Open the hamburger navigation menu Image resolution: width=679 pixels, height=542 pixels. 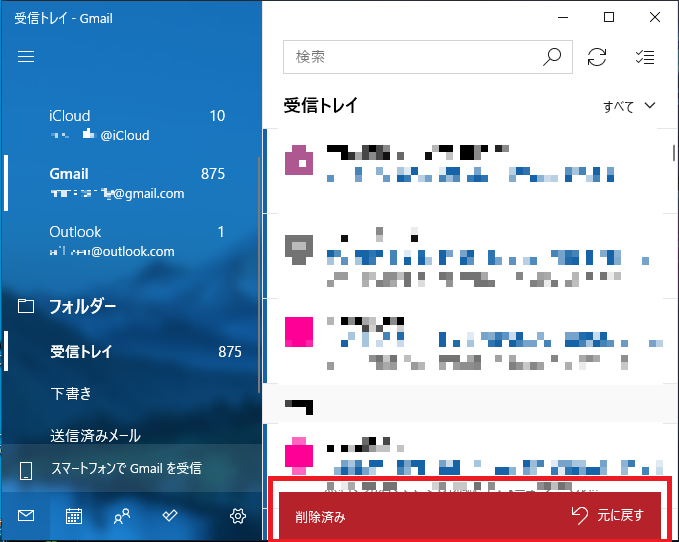coord(26,56)
